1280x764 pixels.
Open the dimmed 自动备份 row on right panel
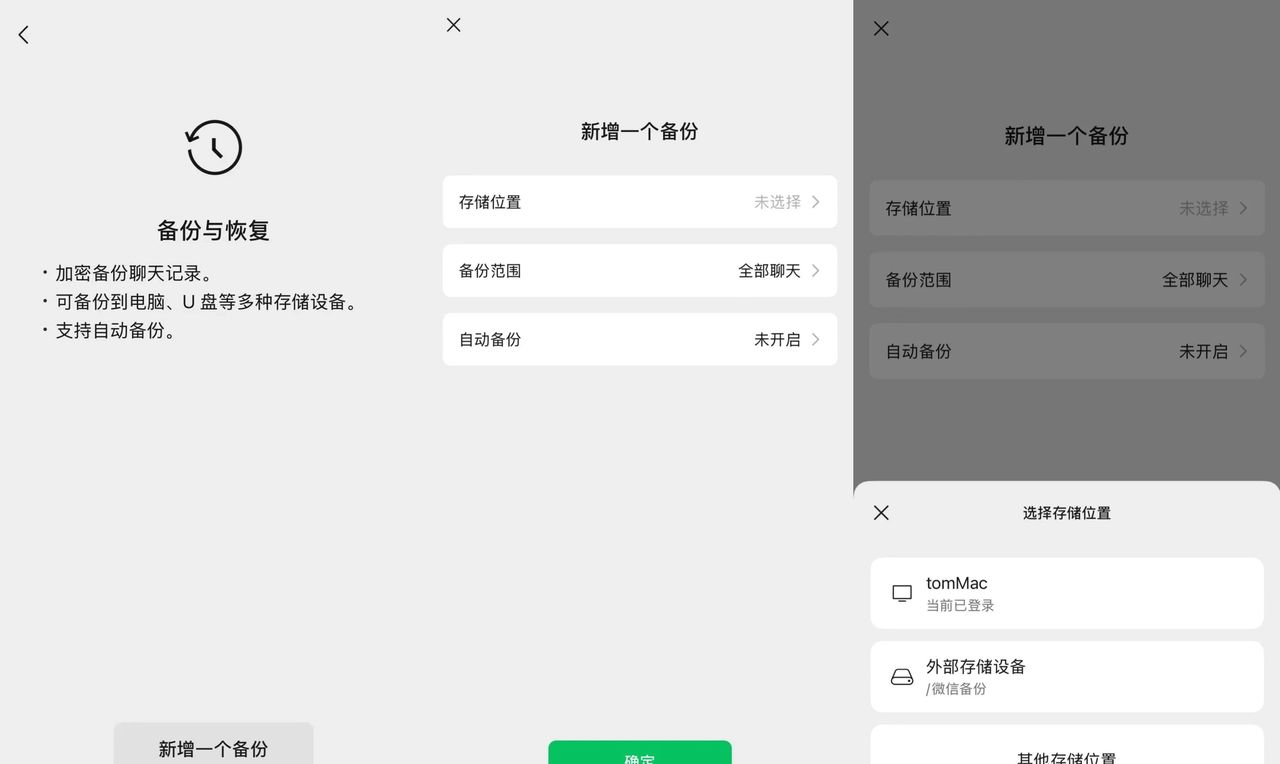click(x=1066, y=351)
